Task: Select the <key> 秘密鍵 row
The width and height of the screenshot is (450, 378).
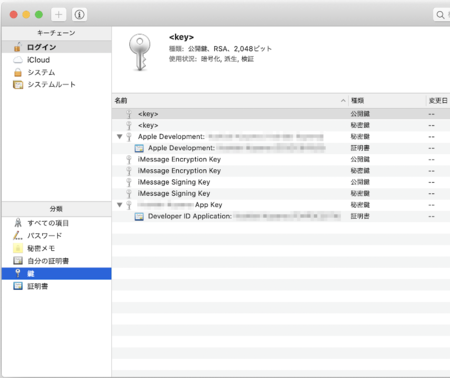Action: [x=281, y=125]
